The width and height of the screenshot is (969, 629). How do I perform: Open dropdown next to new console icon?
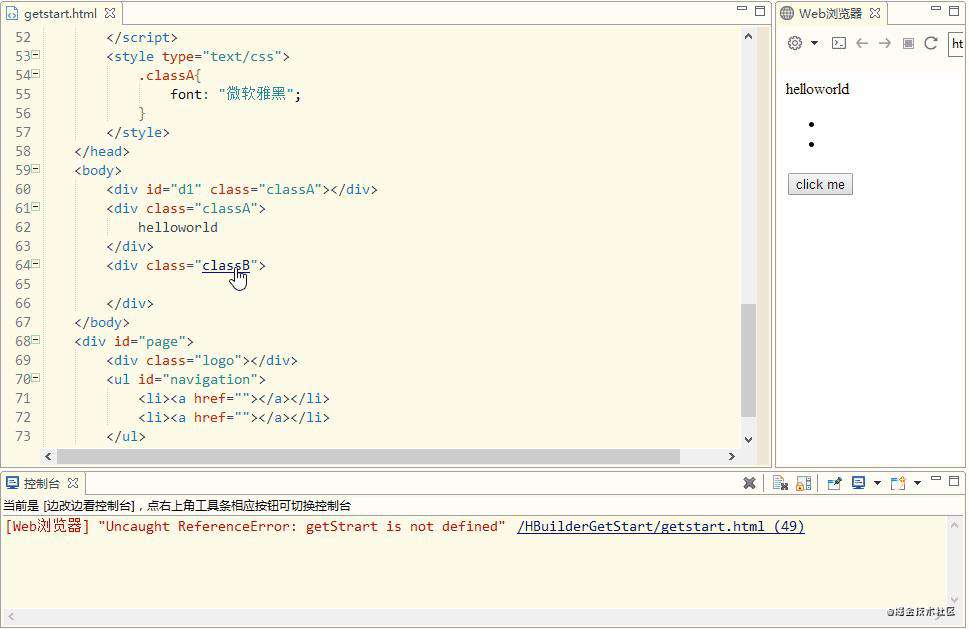pyautogui.click(x=917, y=483)
